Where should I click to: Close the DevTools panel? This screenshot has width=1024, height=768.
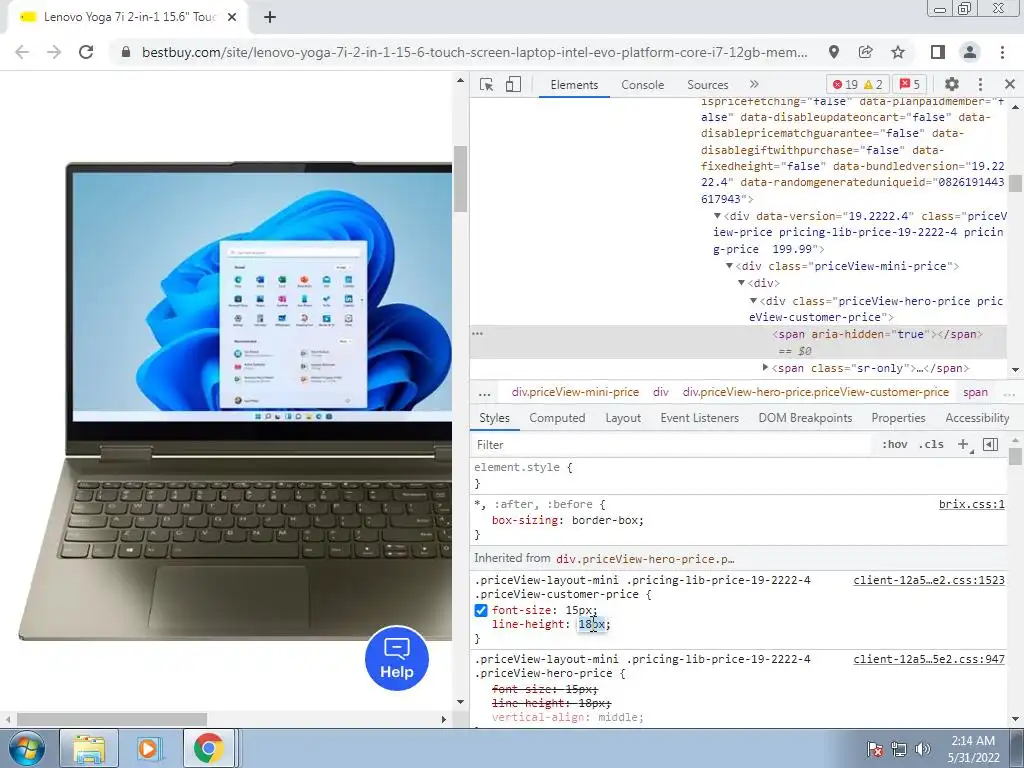pyautogui.click(x=1010, y=84)
